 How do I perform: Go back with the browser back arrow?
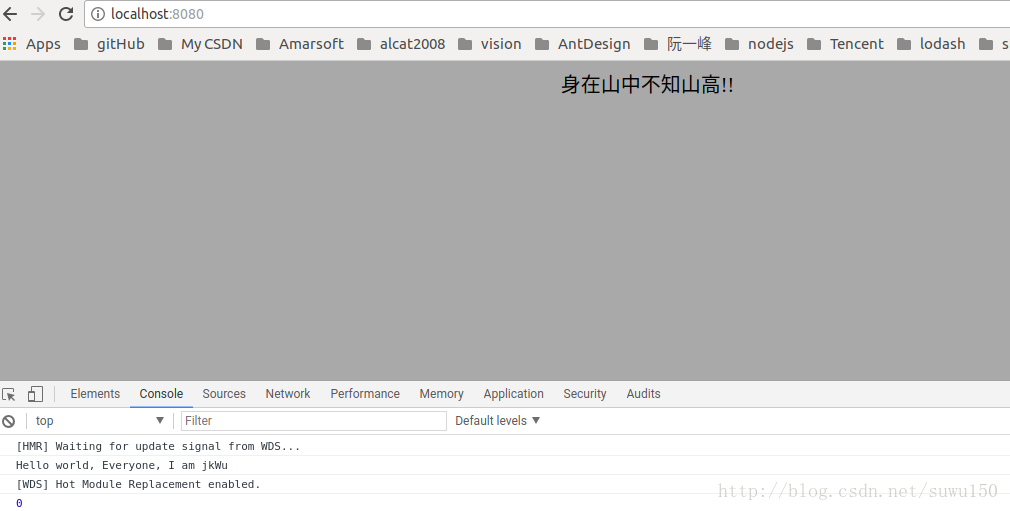(10, 14)
